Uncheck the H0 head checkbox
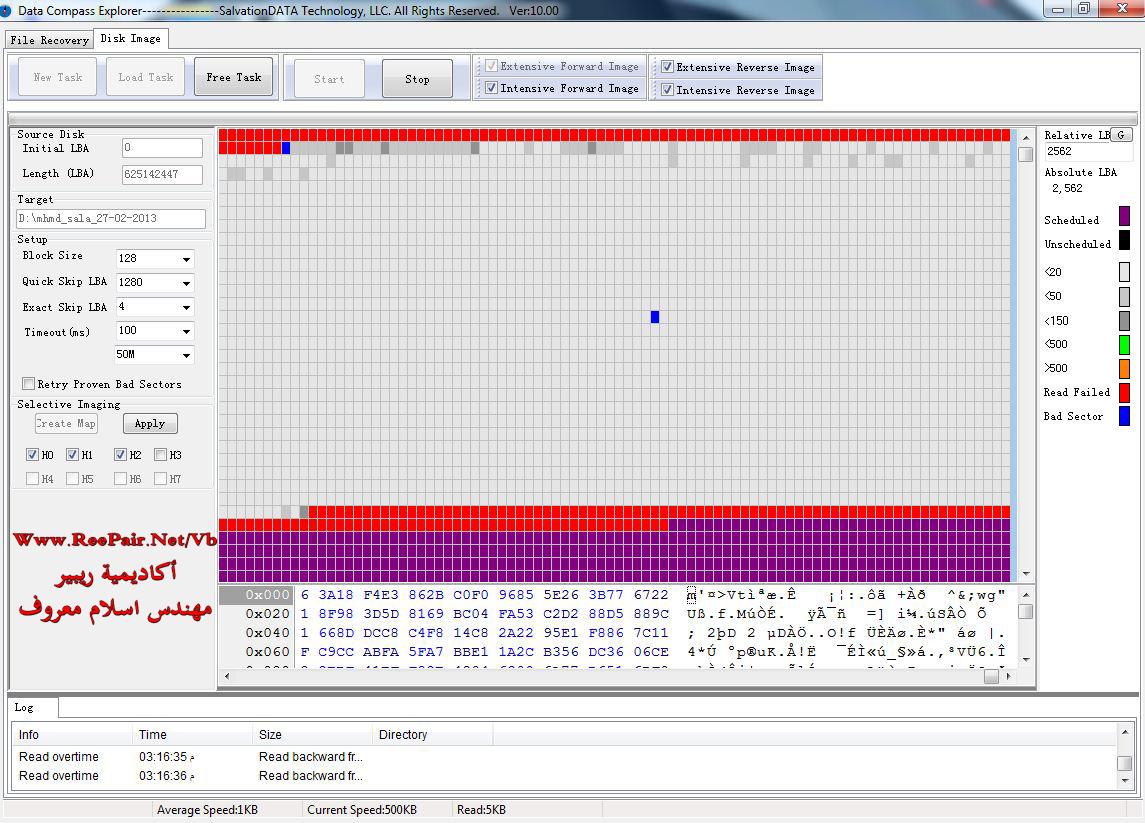Image resolution: width=1145 pixels, height=823 pixels. (32, 455)
